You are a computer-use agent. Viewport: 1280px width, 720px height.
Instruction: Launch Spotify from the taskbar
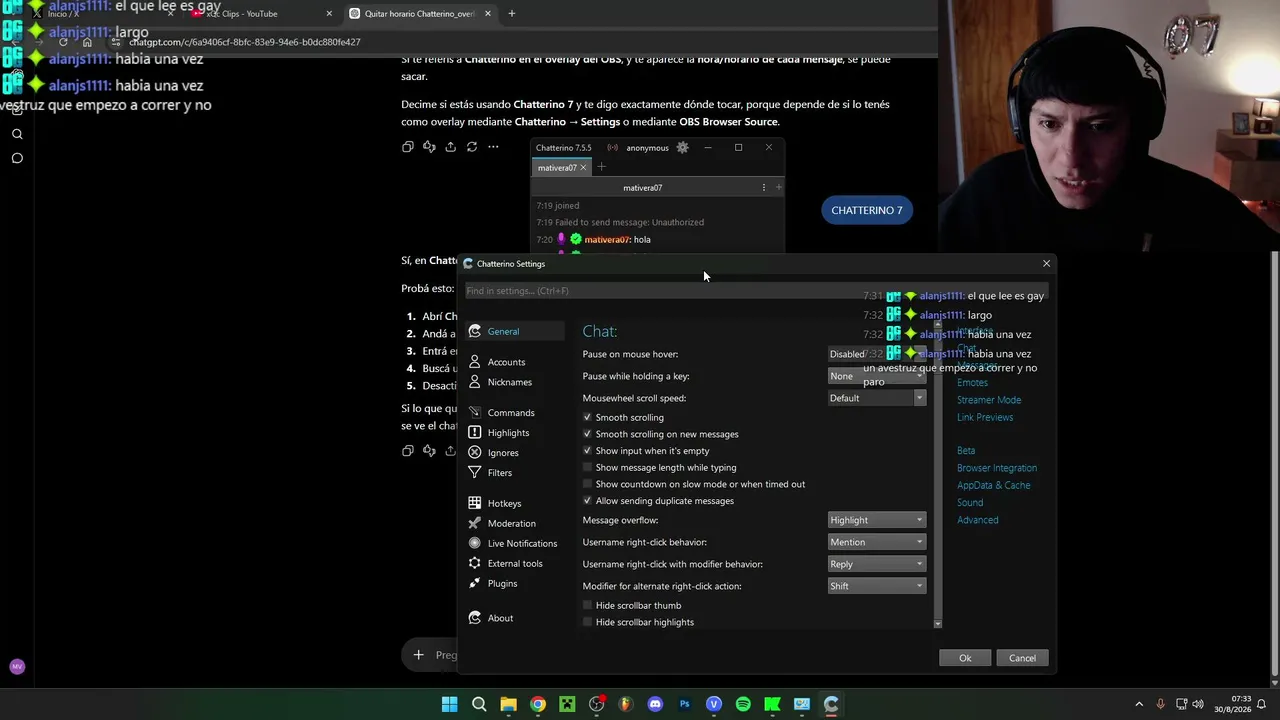point(743,704)
